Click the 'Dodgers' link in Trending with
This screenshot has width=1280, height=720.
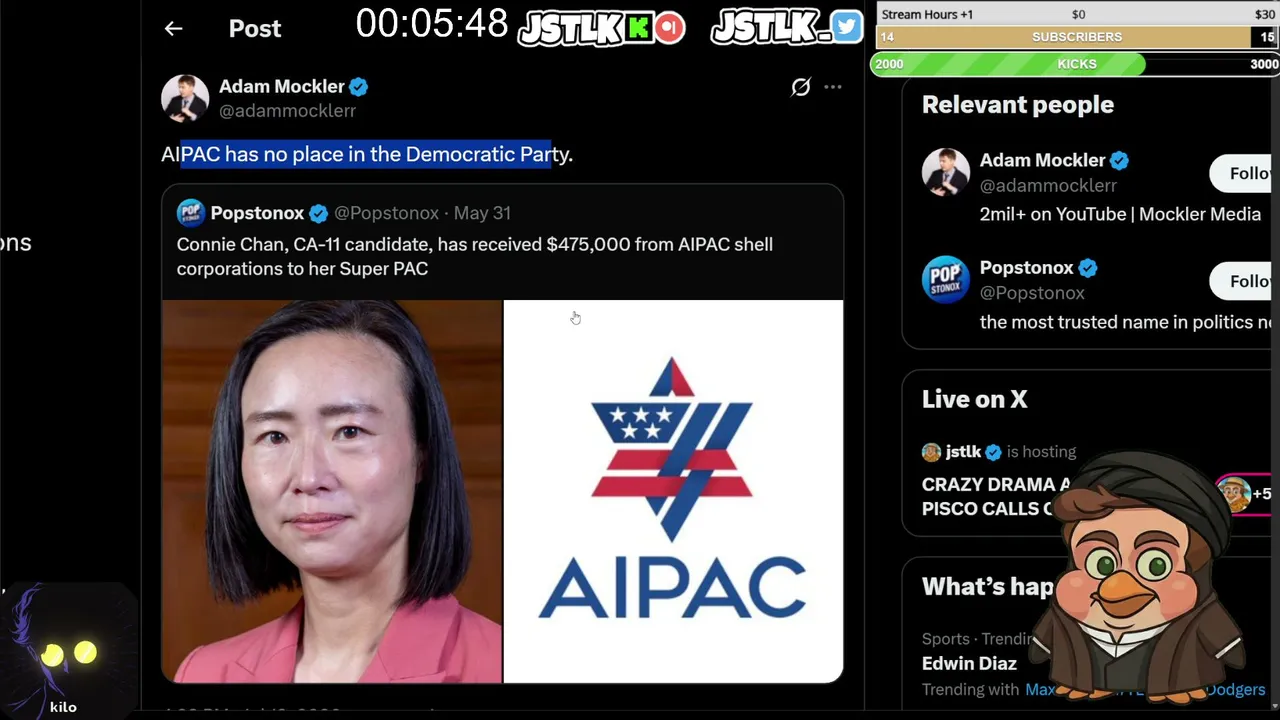[x=1234, y=690]
